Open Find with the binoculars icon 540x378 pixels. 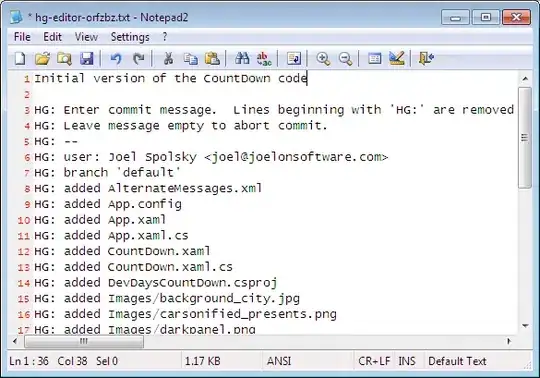click(242, 59)
